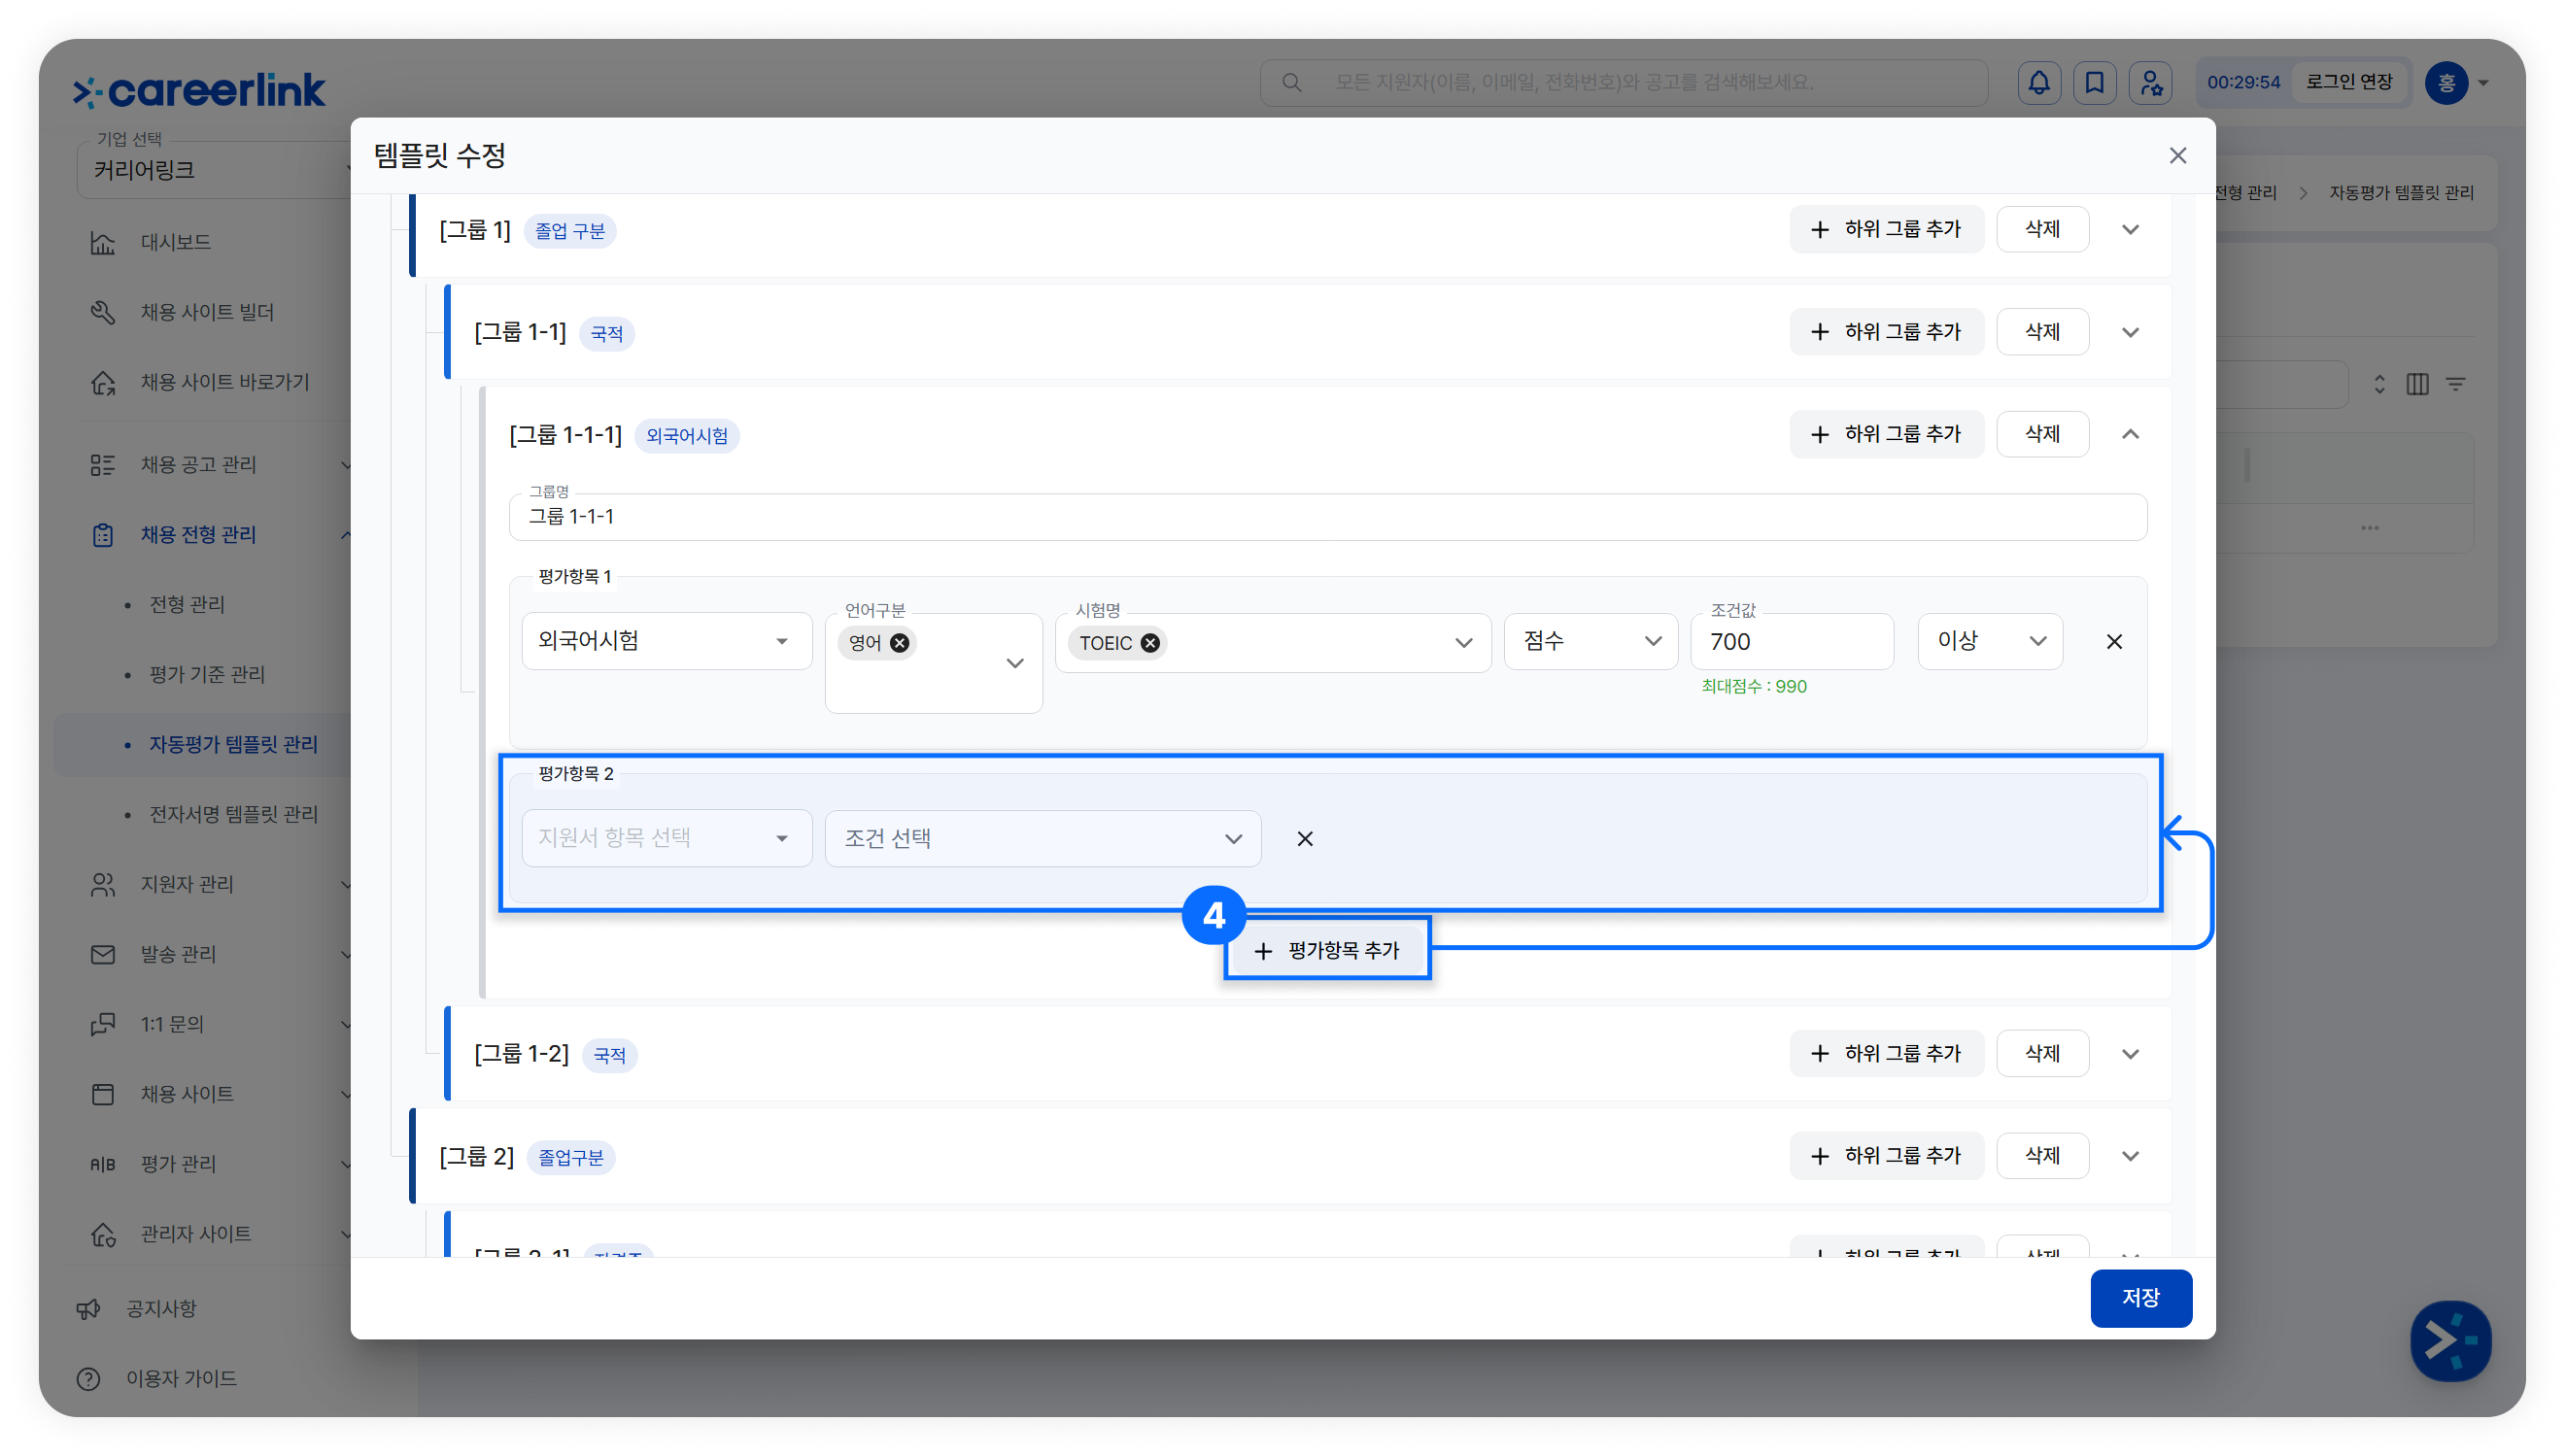The height and width of the screenshot is (1456, 2565).
Task: Add sub-group to 그룹 1-2
Action: pyautogui.click(x=1886, y=1054)
